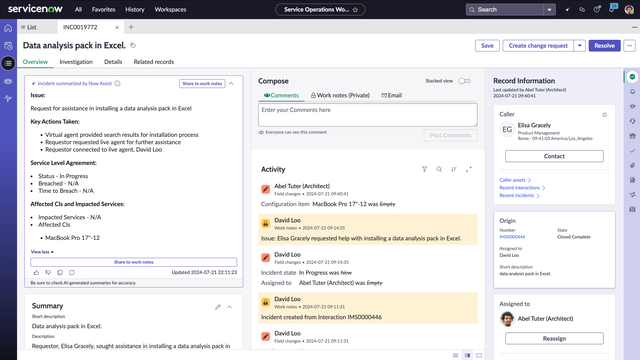Viewport: 640px width, 360px height.
Task: Click the Resolve button
Action: coord(604,46)
